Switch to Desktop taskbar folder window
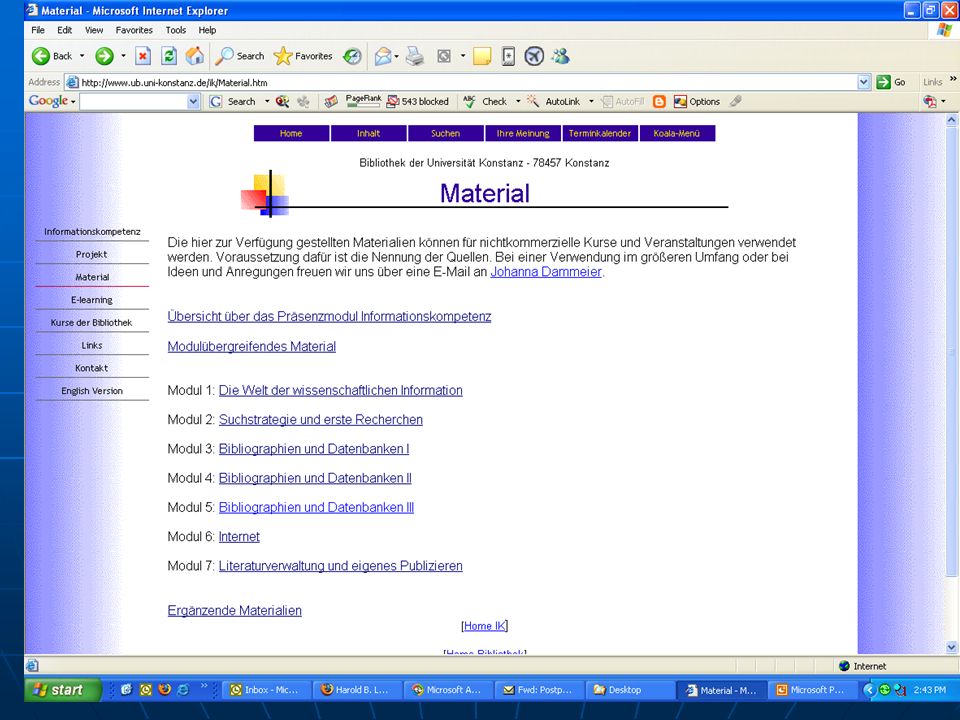The image size is (960, 720). (x=630, y=690)
